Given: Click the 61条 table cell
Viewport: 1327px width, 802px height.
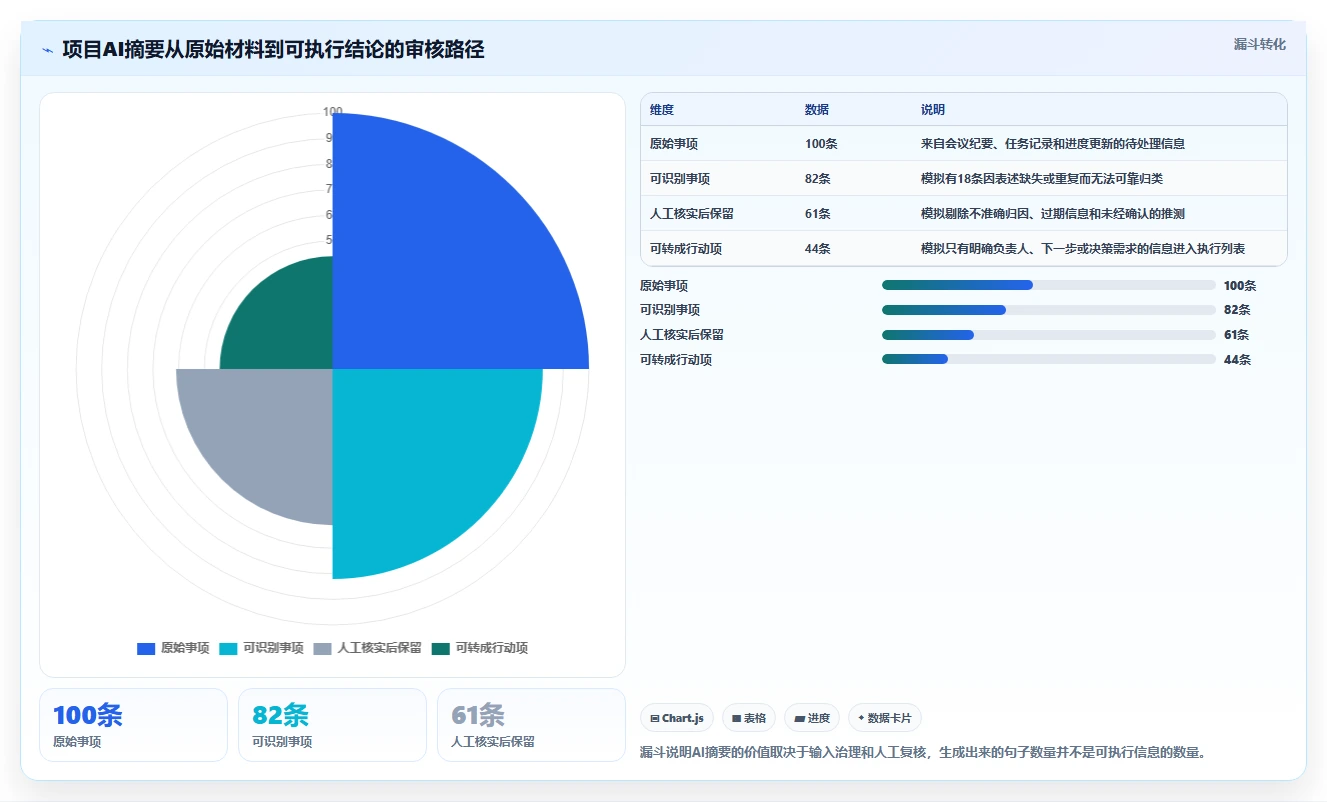Looking at the screenshot, I should coord(818,214).
